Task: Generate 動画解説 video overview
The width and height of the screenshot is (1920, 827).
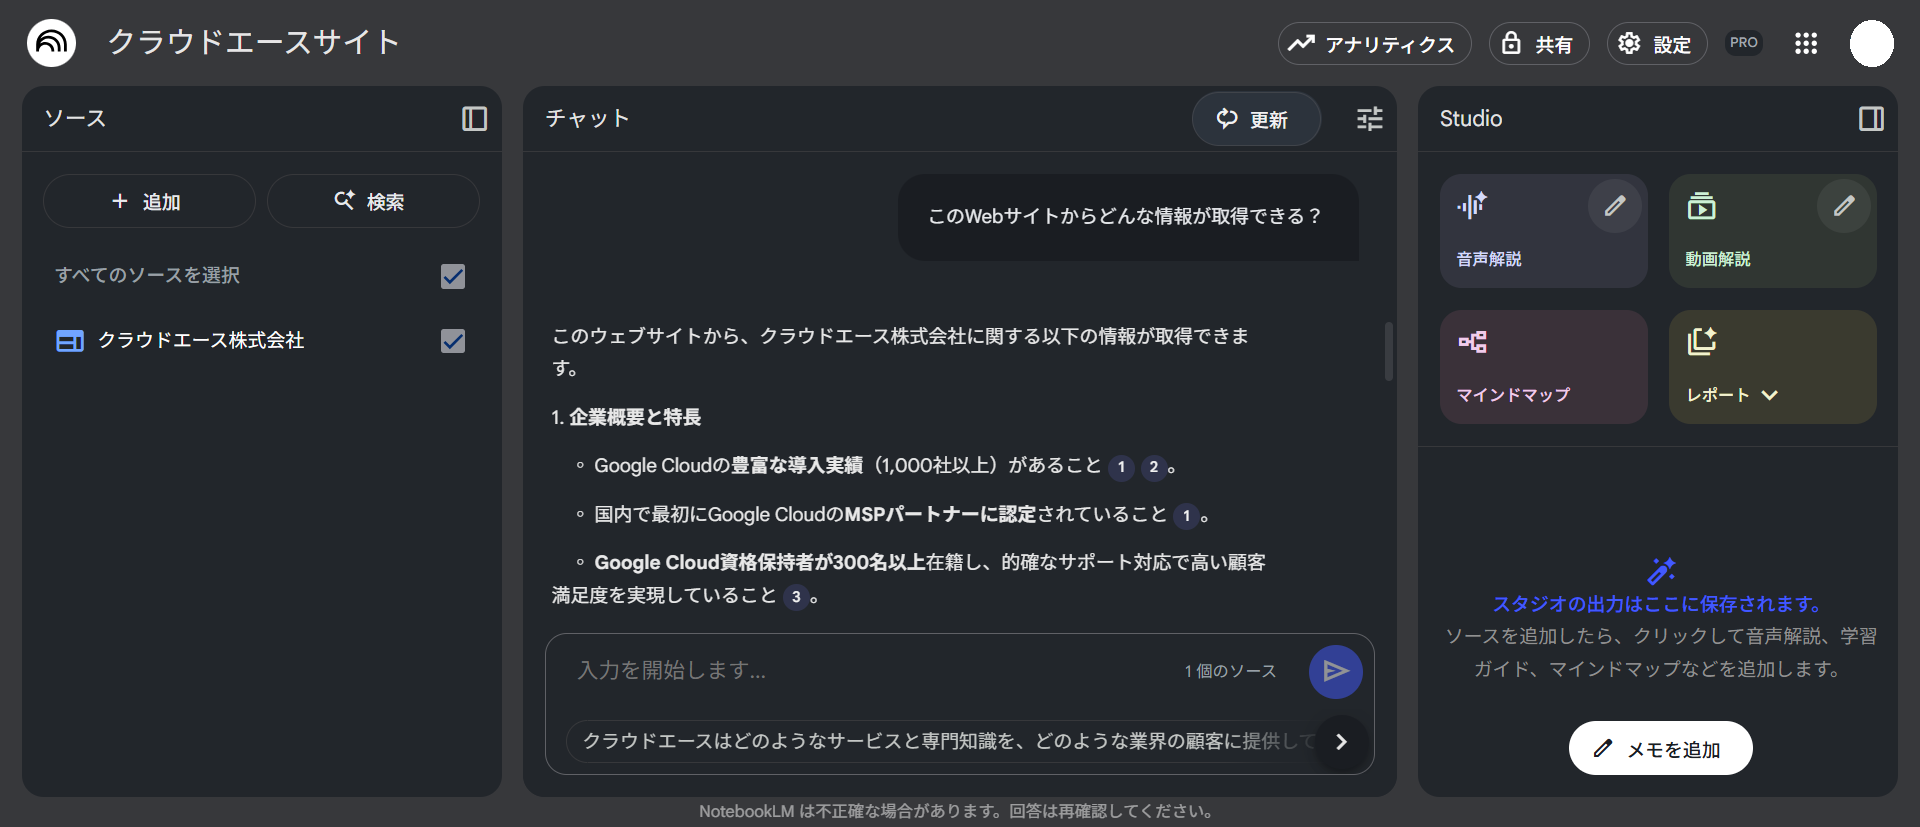Action: point(1772,231)
